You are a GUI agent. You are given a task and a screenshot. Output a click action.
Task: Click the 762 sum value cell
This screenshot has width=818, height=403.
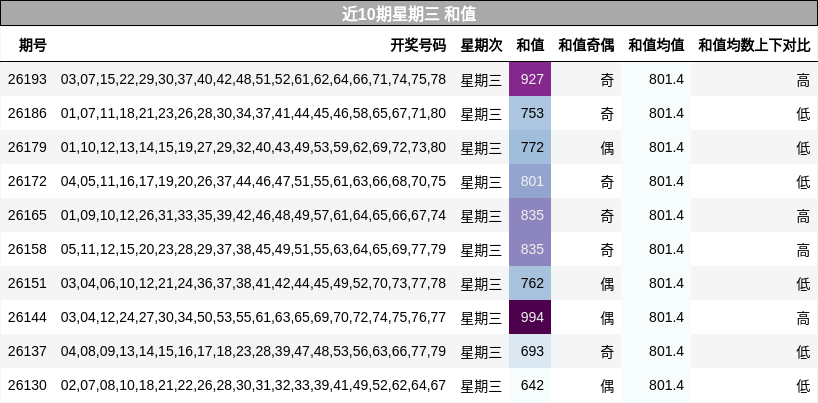(530, 283)
